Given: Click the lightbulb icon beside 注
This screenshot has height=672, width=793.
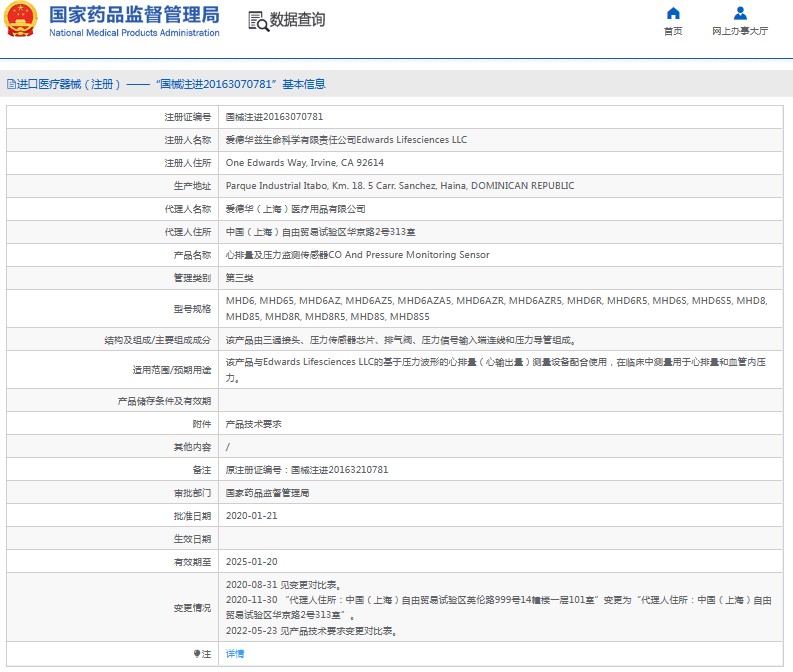Looking at the screenshot, I should click(197, 654).
